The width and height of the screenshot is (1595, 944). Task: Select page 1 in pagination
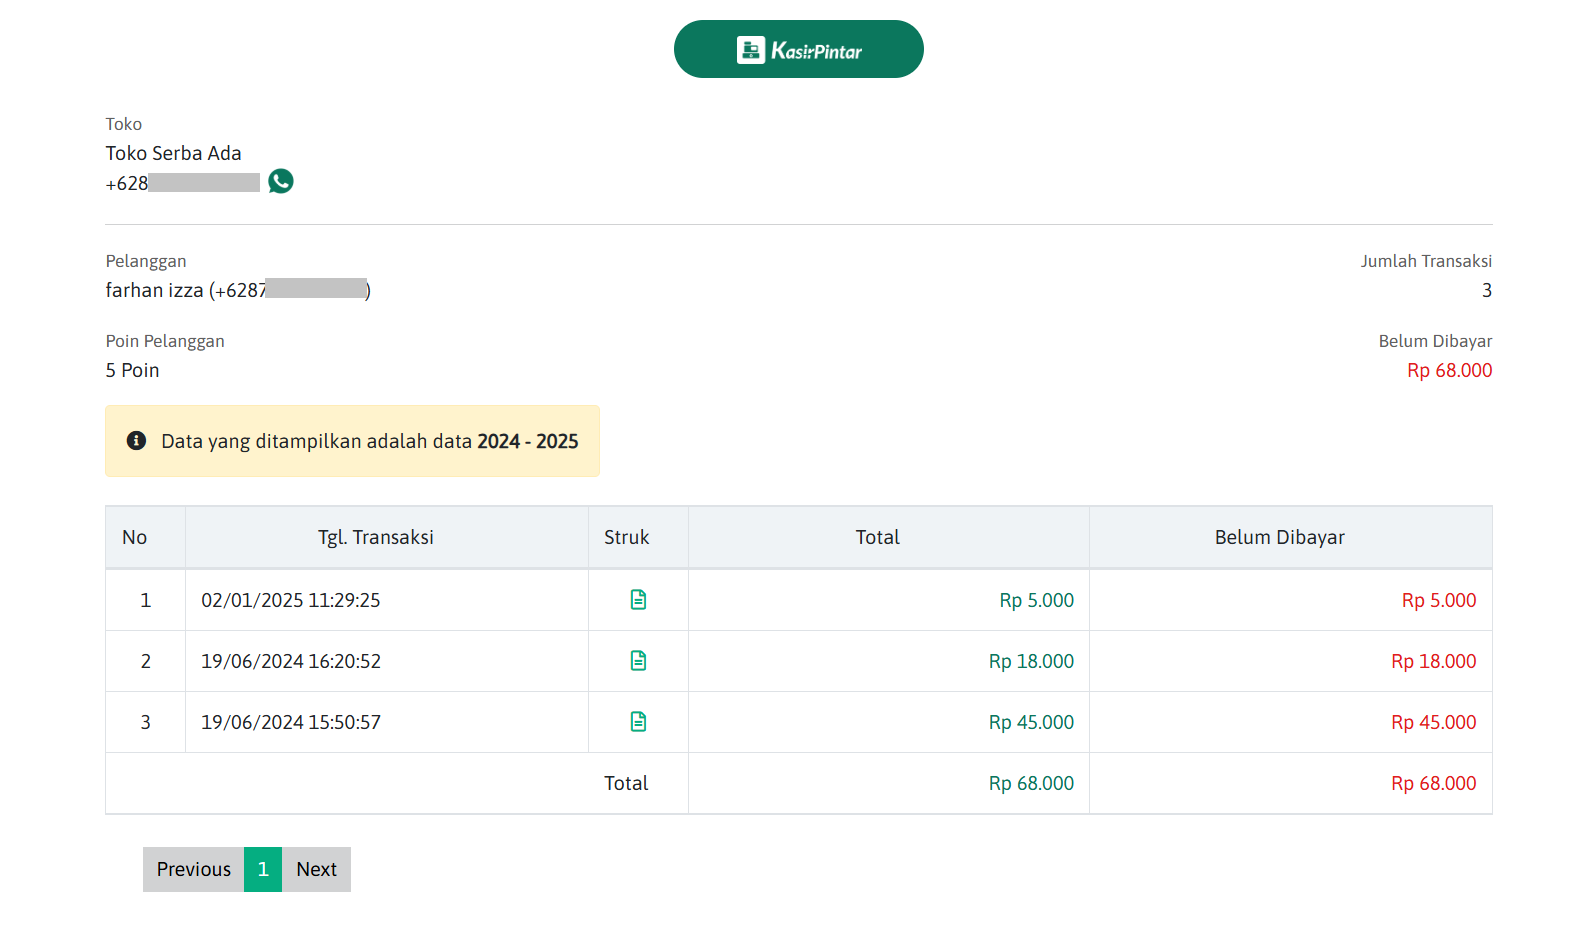point(263,869)
